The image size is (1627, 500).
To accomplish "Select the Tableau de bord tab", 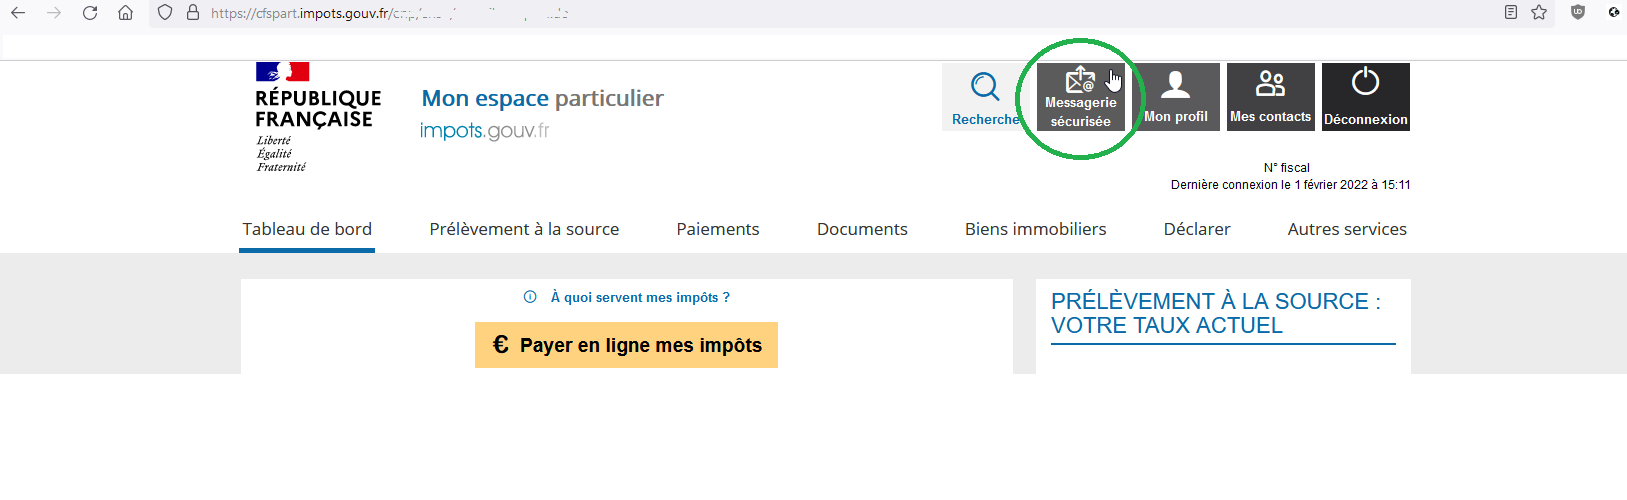I will point(307,229).
